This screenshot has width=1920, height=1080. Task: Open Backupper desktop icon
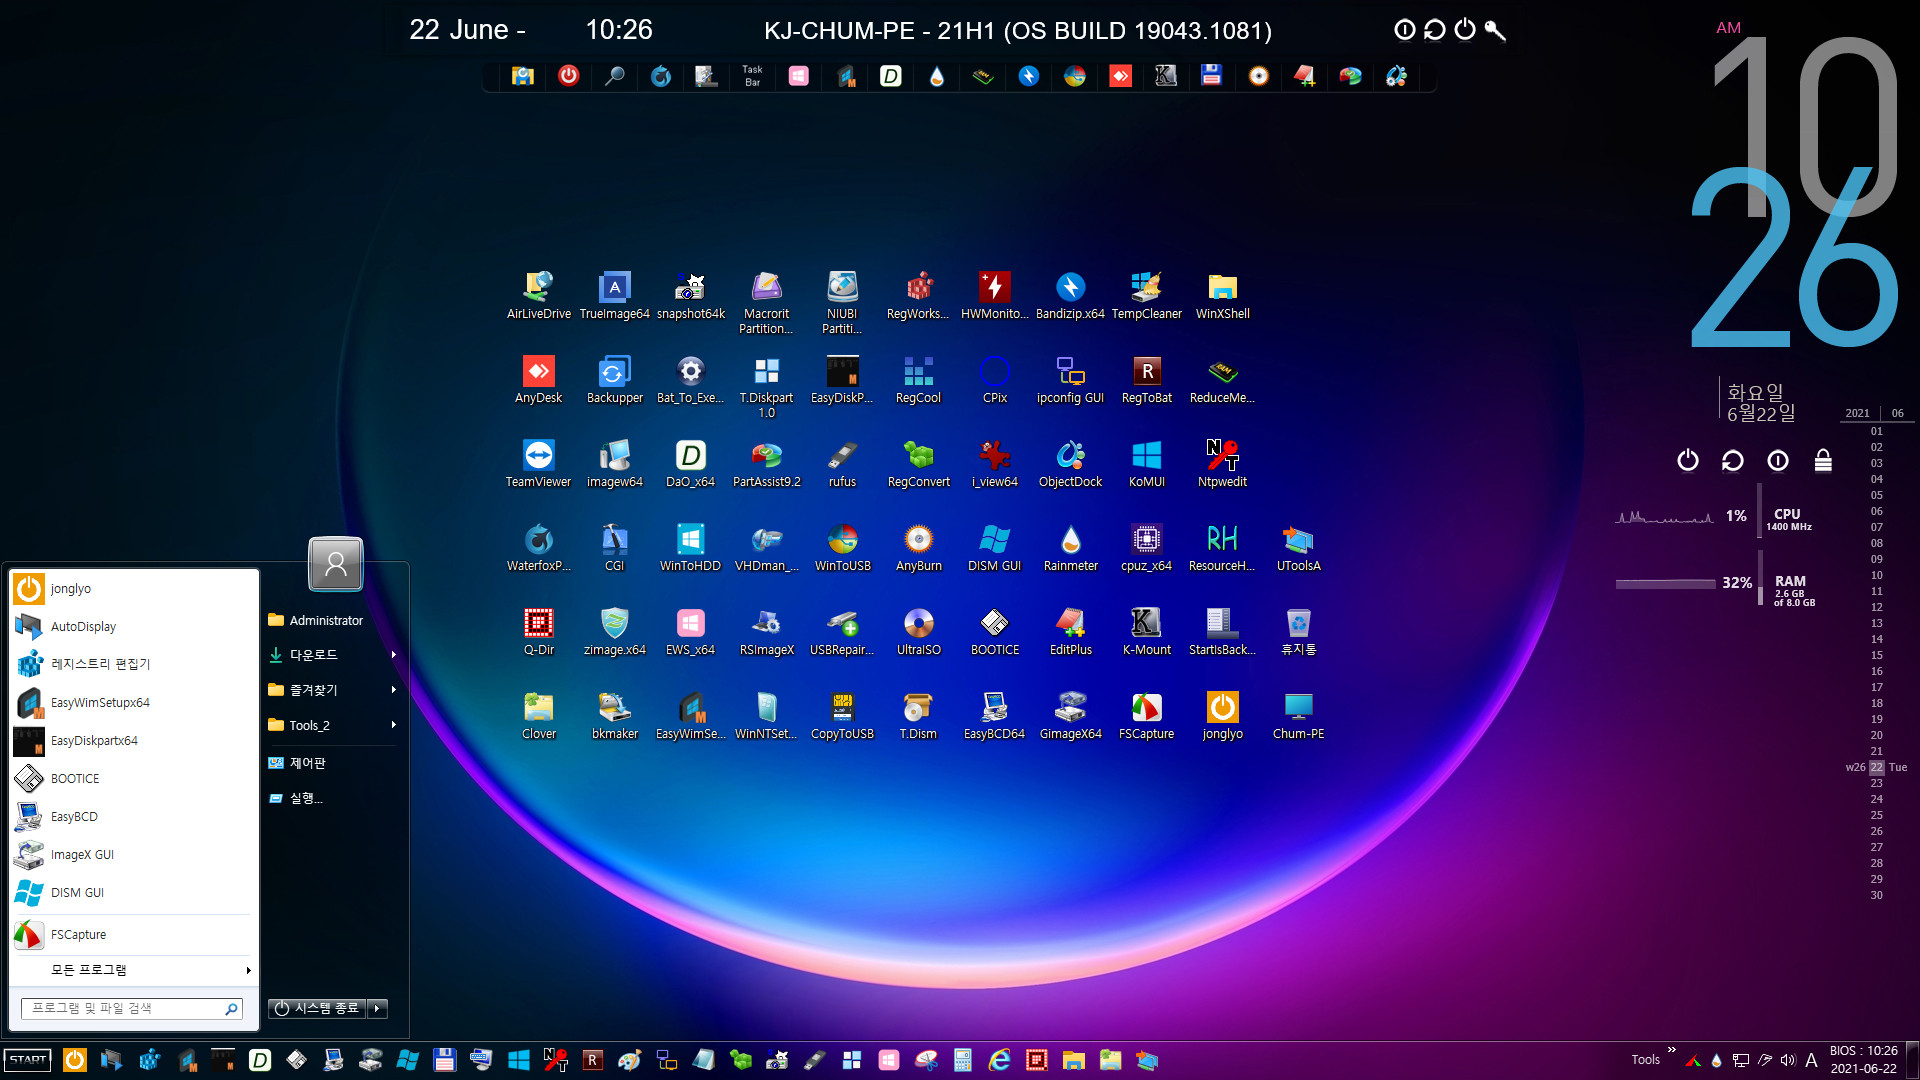pyautogui.click(x=614, y=380)
